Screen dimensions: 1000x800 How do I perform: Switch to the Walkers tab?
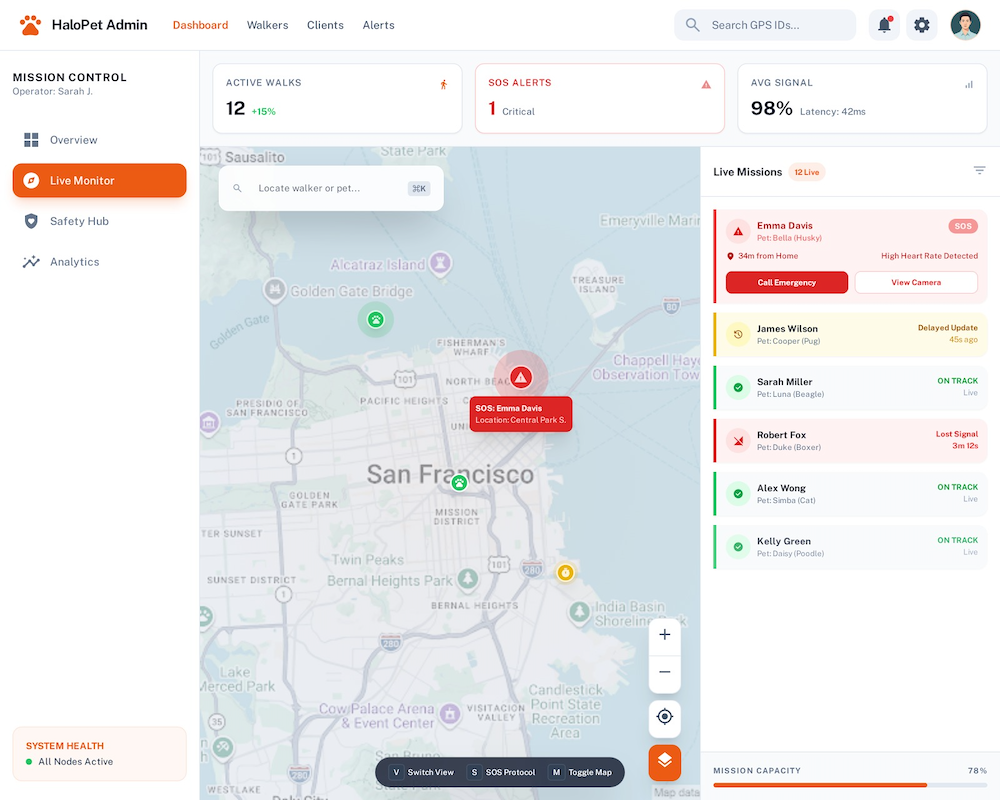267,25
